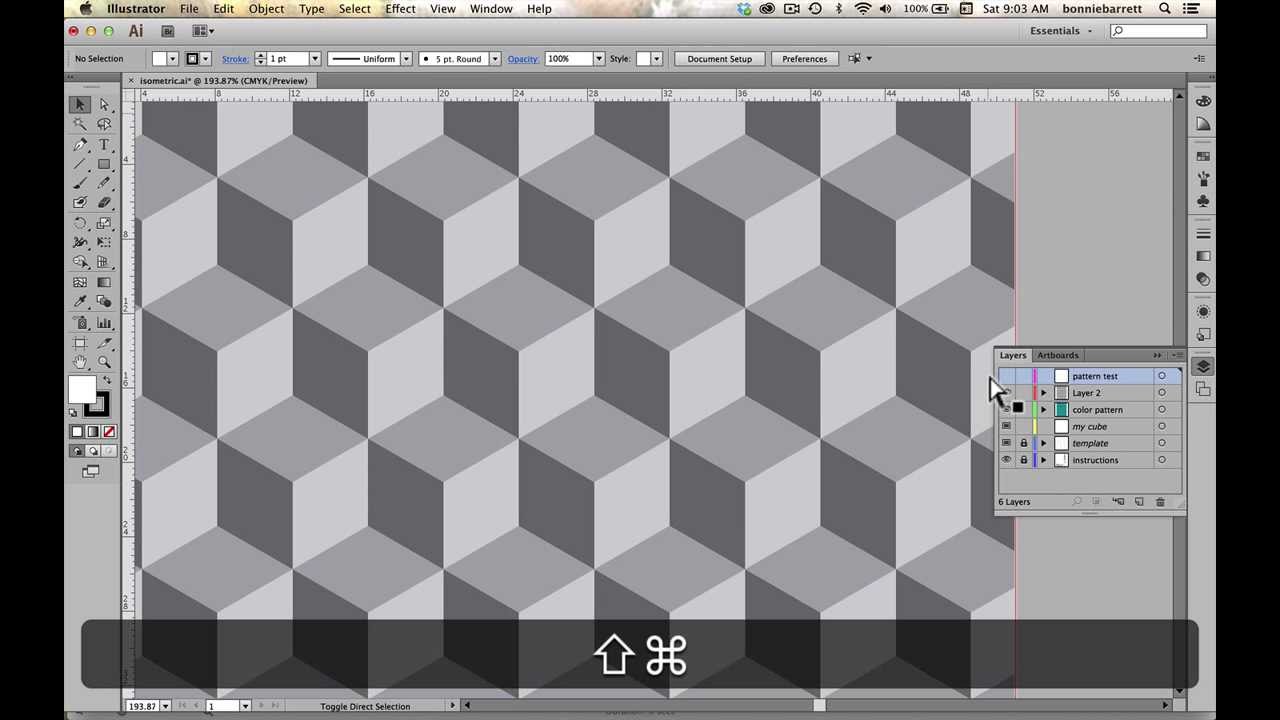Pick the Pencil tool

[x=104, y=183]
